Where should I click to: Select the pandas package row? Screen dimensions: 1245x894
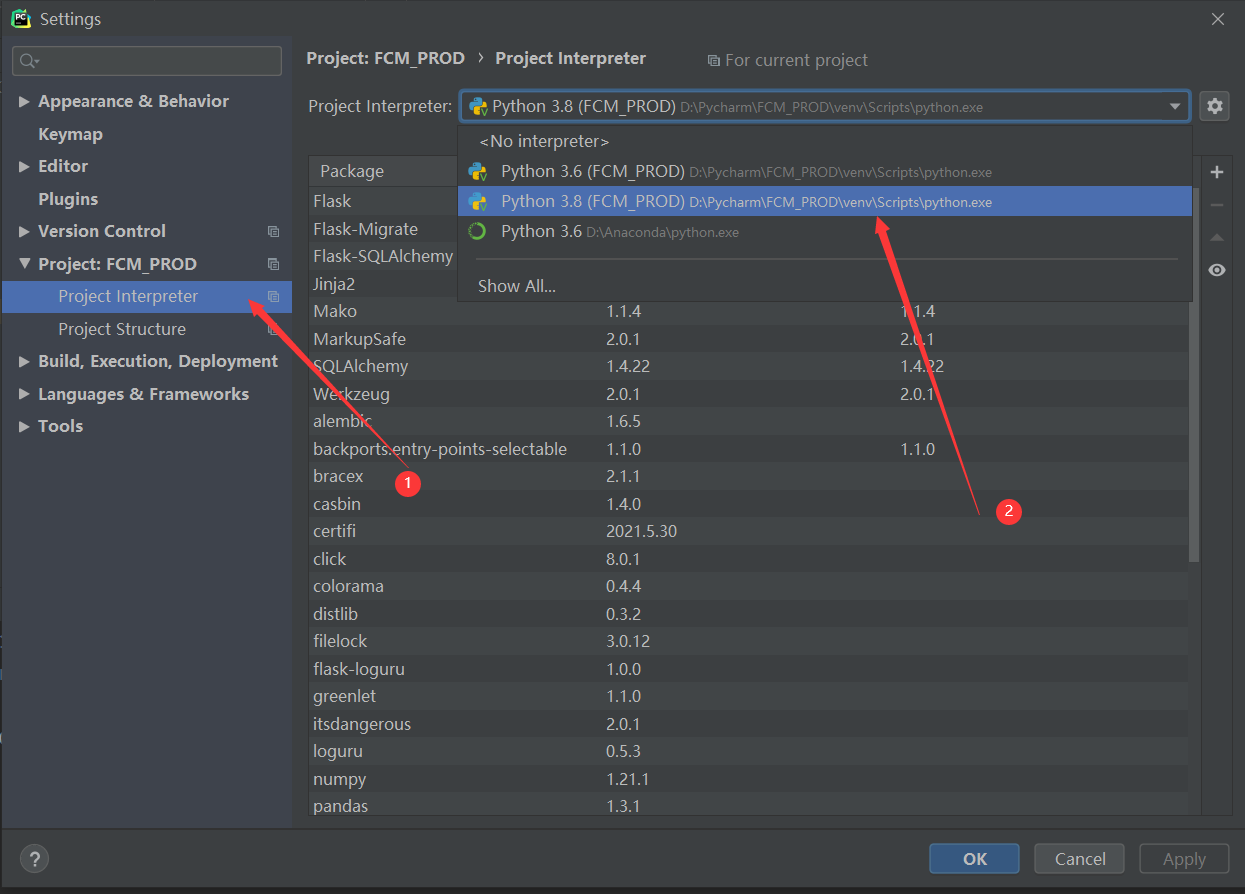tap(748, 806)
